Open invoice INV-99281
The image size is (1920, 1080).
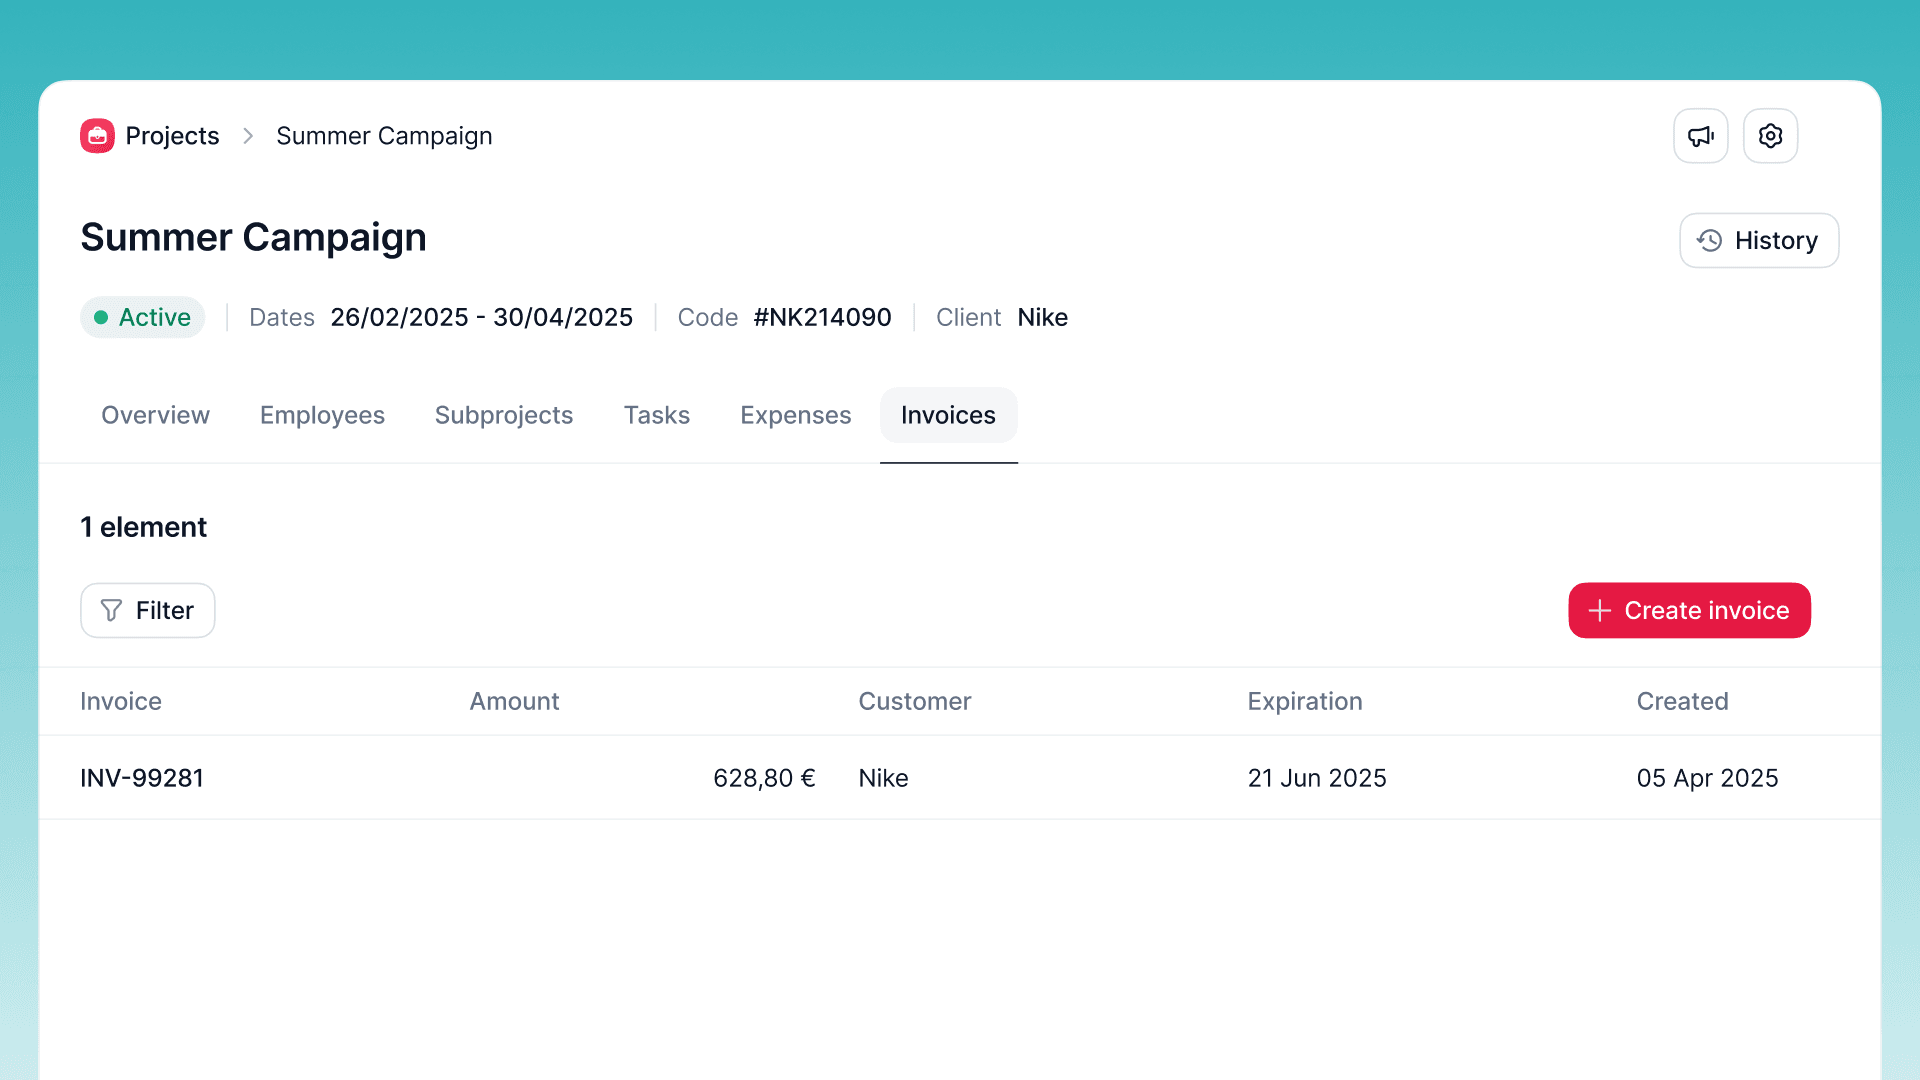pos(142,777)
